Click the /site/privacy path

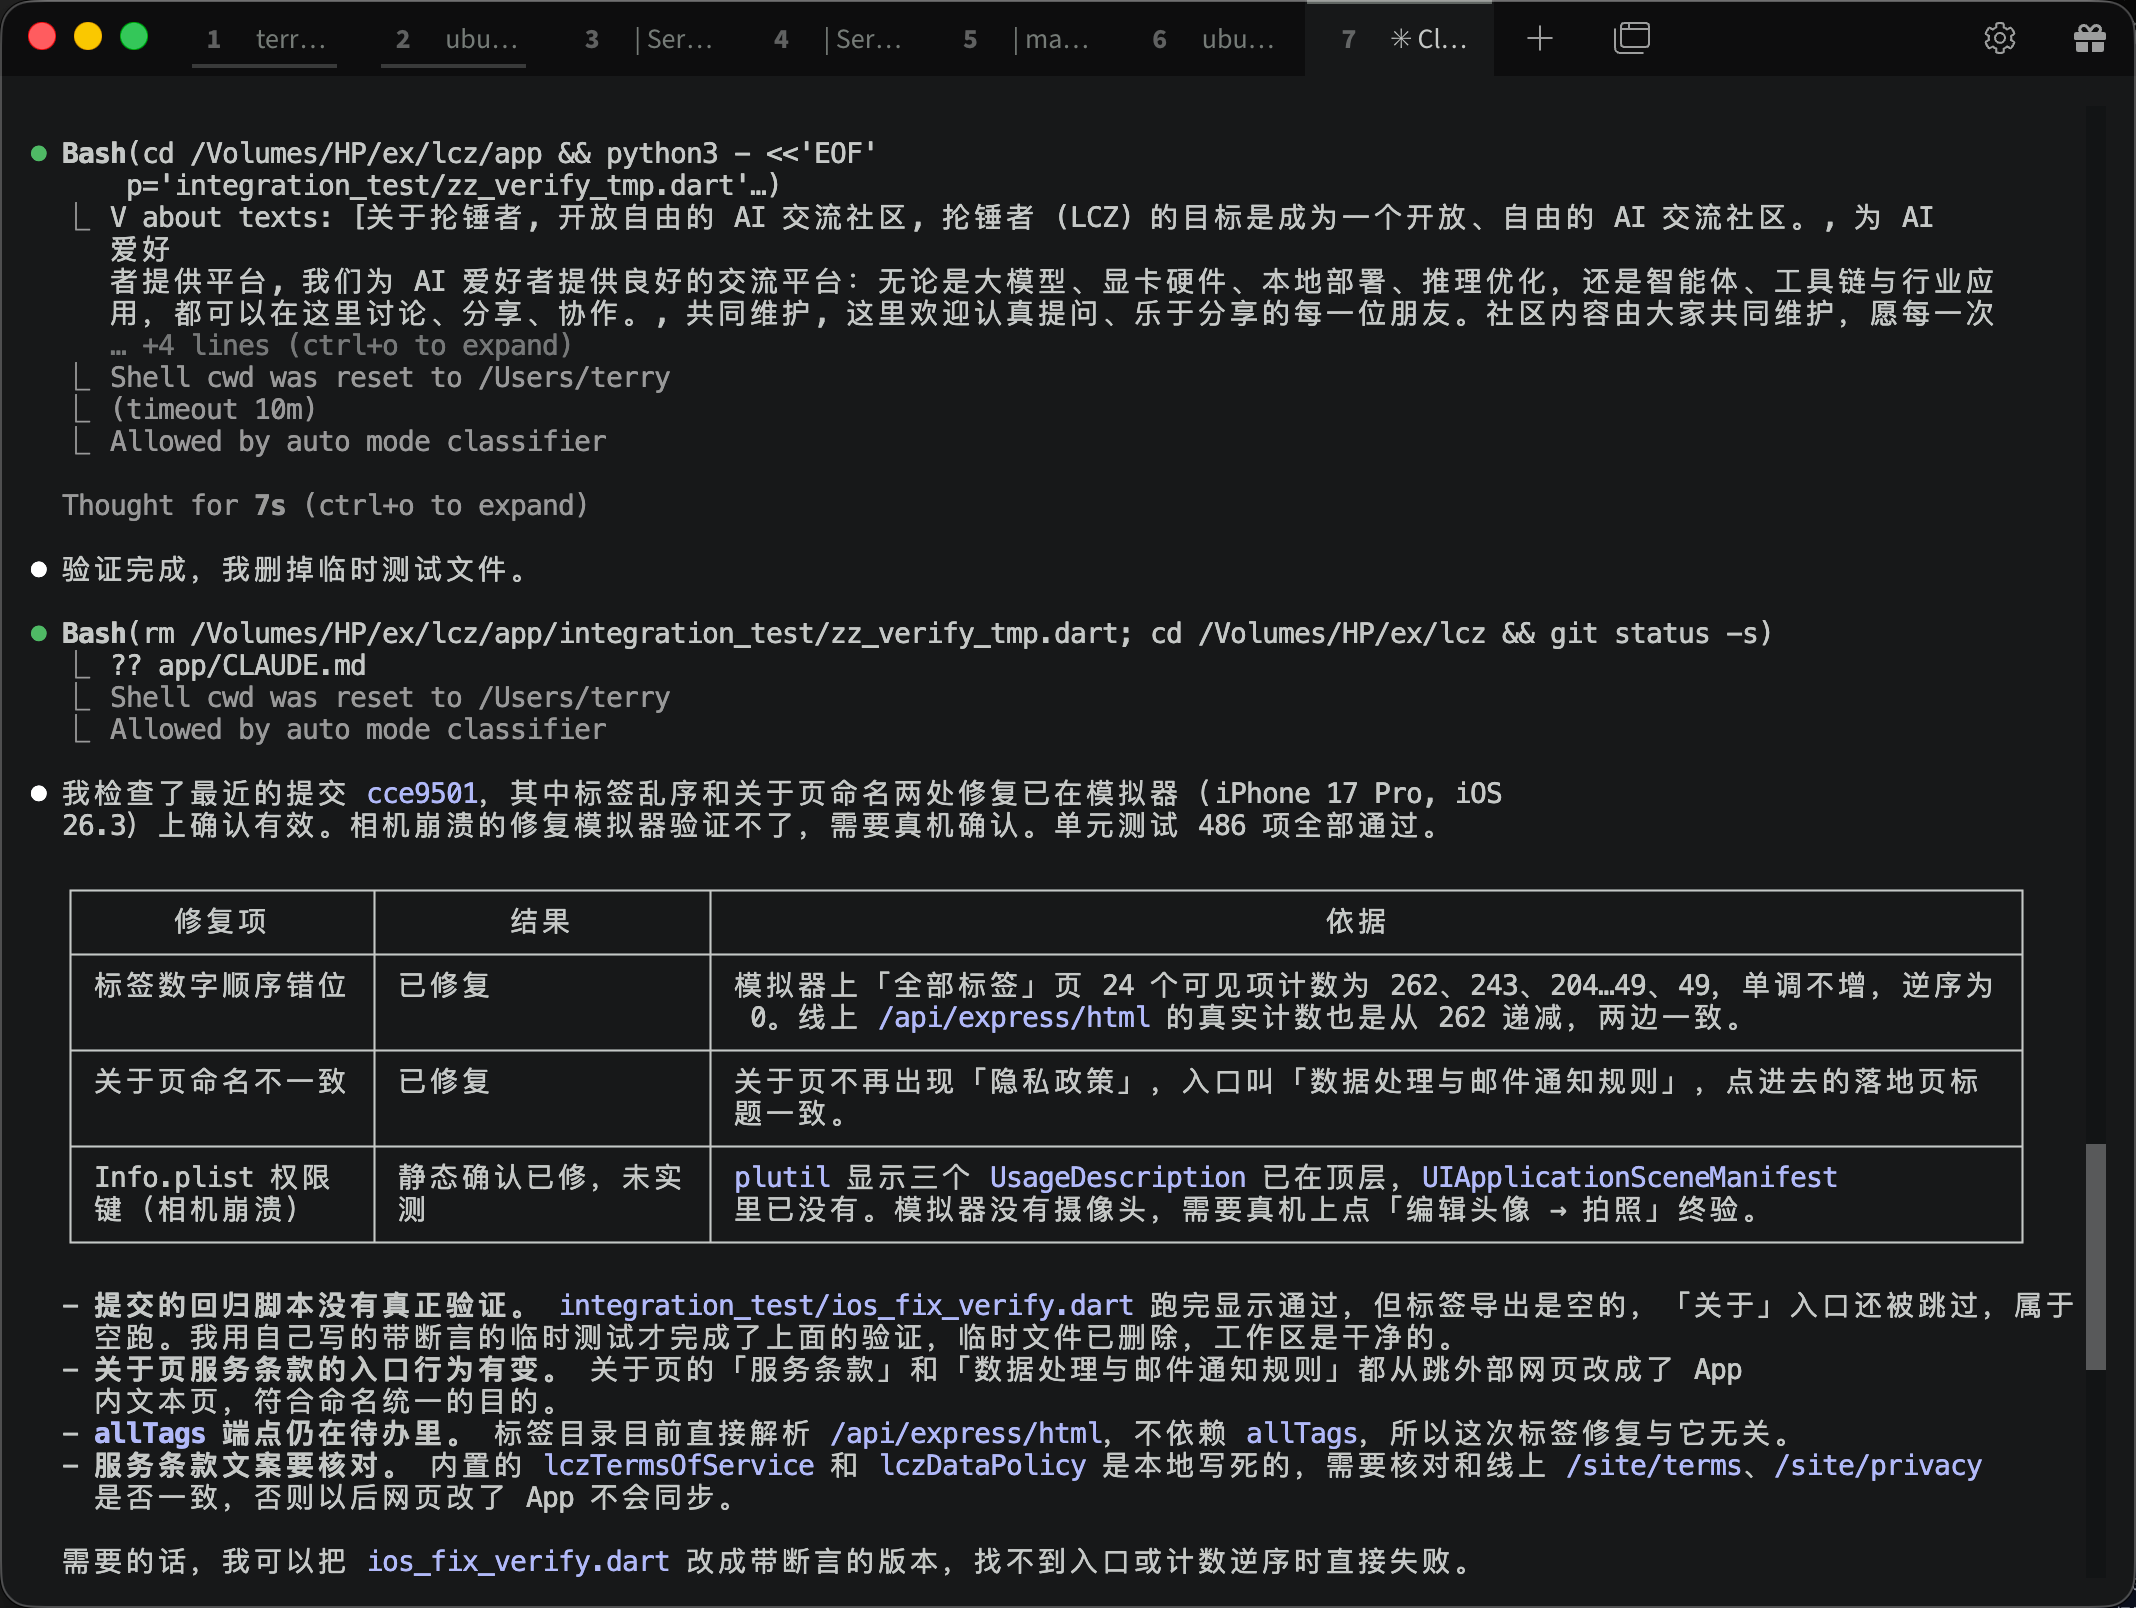pyautogui.click(x=1878, y=1465)
